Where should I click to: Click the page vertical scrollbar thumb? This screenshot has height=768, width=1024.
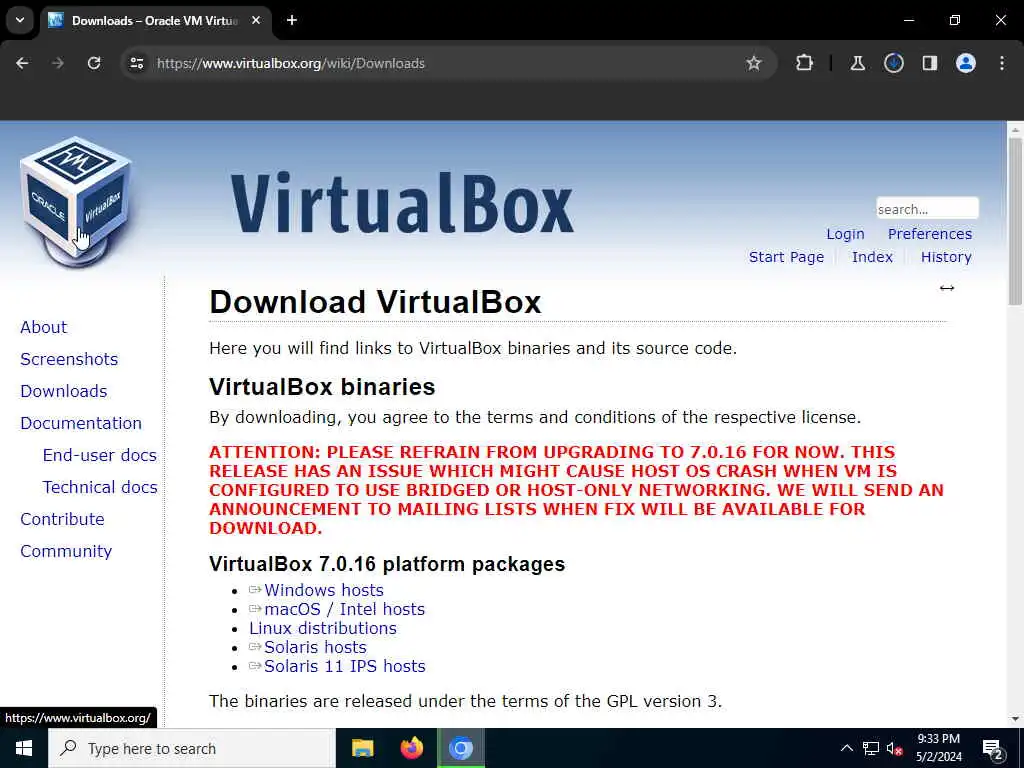(1015, 220)
